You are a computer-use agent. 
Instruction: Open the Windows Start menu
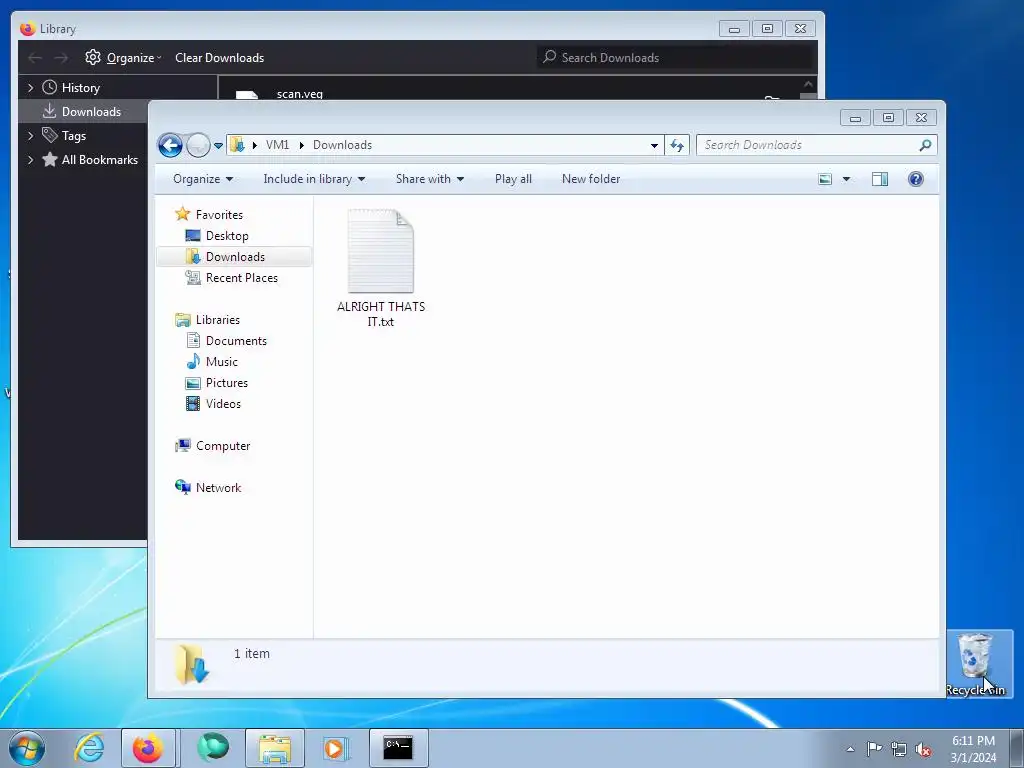[27, 748]
